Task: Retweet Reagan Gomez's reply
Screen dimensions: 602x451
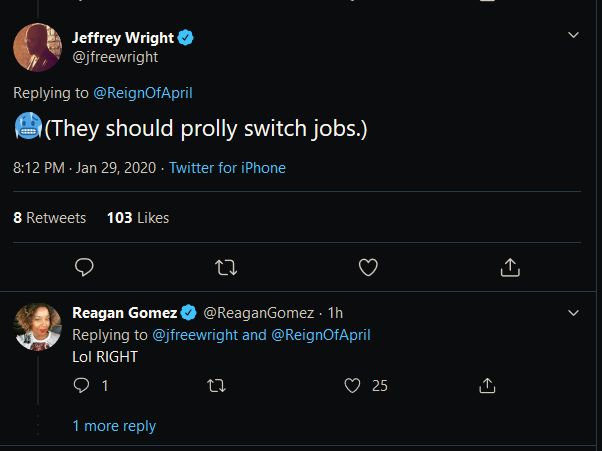Action: click(x=215, y=385)
